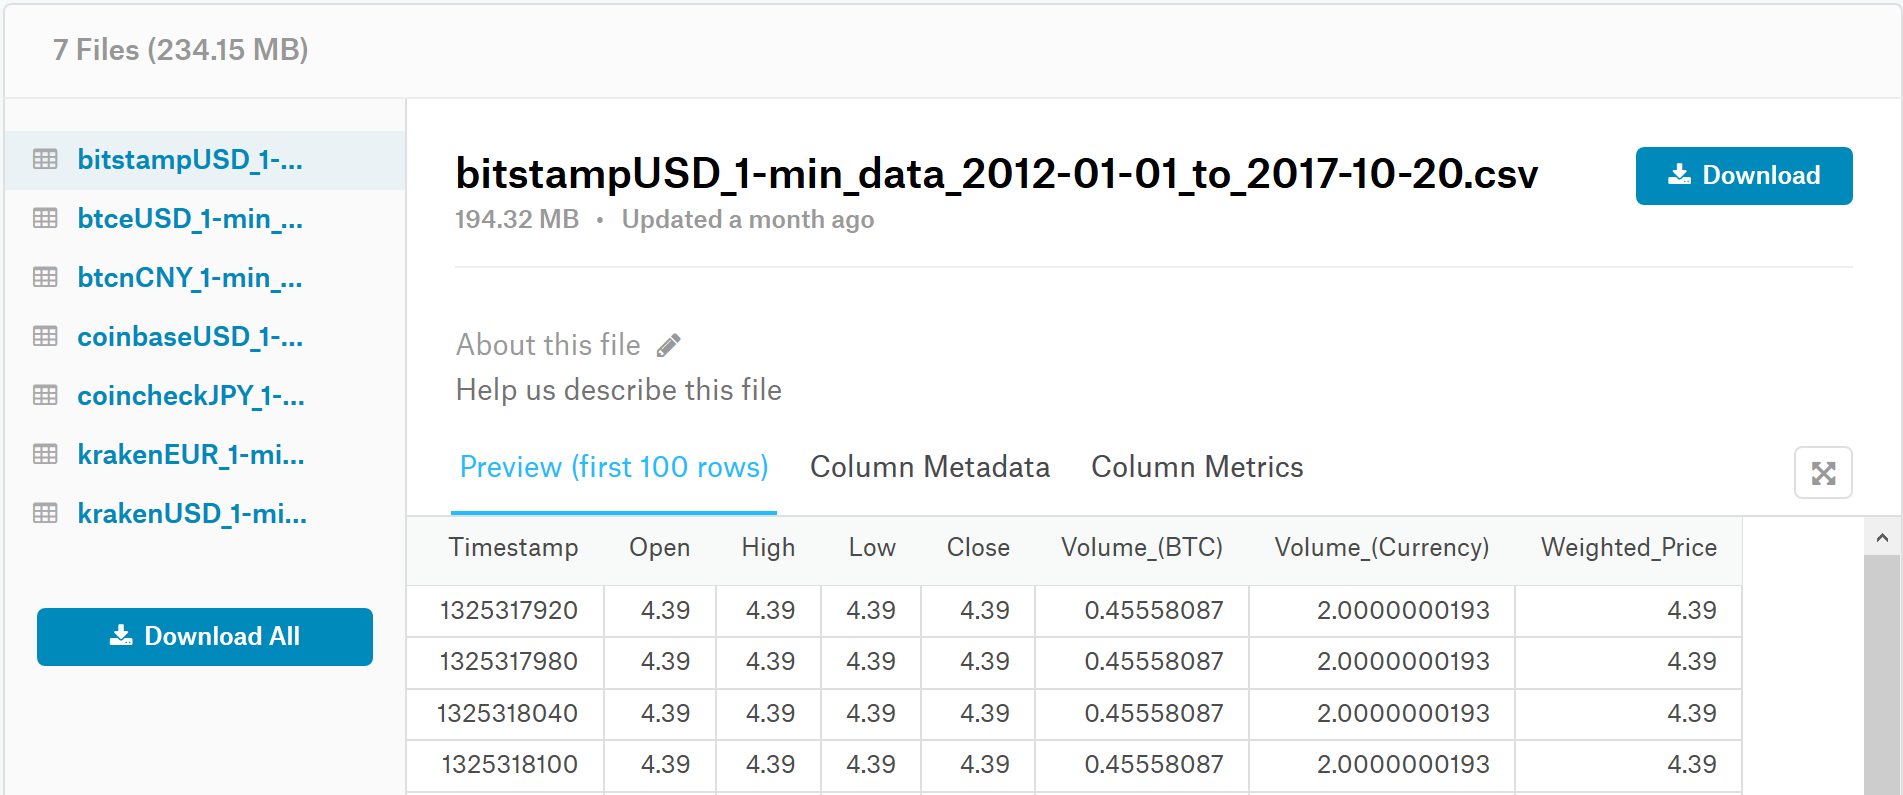Click the Download button for the csv
Image resolution: width=1903 pixels, height=795 pixels.
tap(1744, 176)
